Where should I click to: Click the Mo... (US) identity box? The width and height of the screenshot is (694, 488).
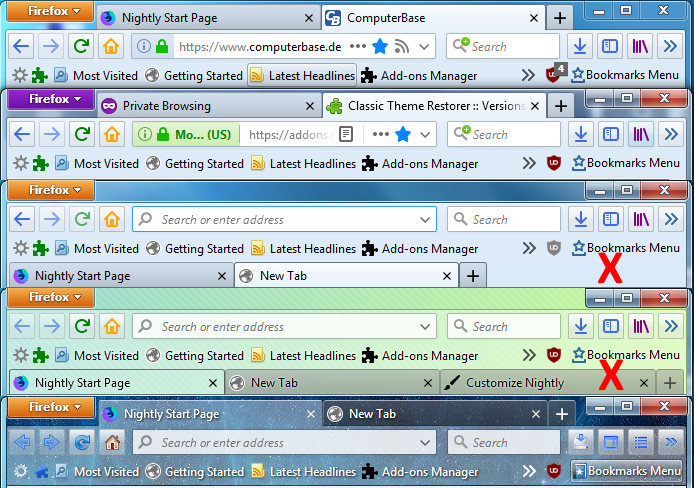pyautogui.click(x=186, y=134)
